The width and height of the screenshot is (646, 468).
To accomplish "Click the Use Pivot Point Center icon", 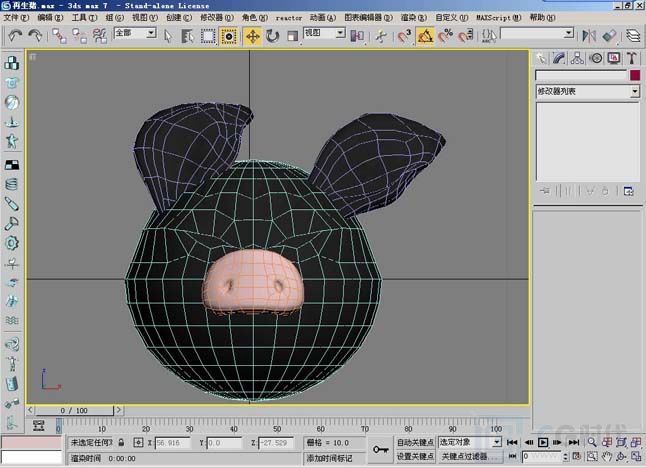I will (x=357, y=36).
